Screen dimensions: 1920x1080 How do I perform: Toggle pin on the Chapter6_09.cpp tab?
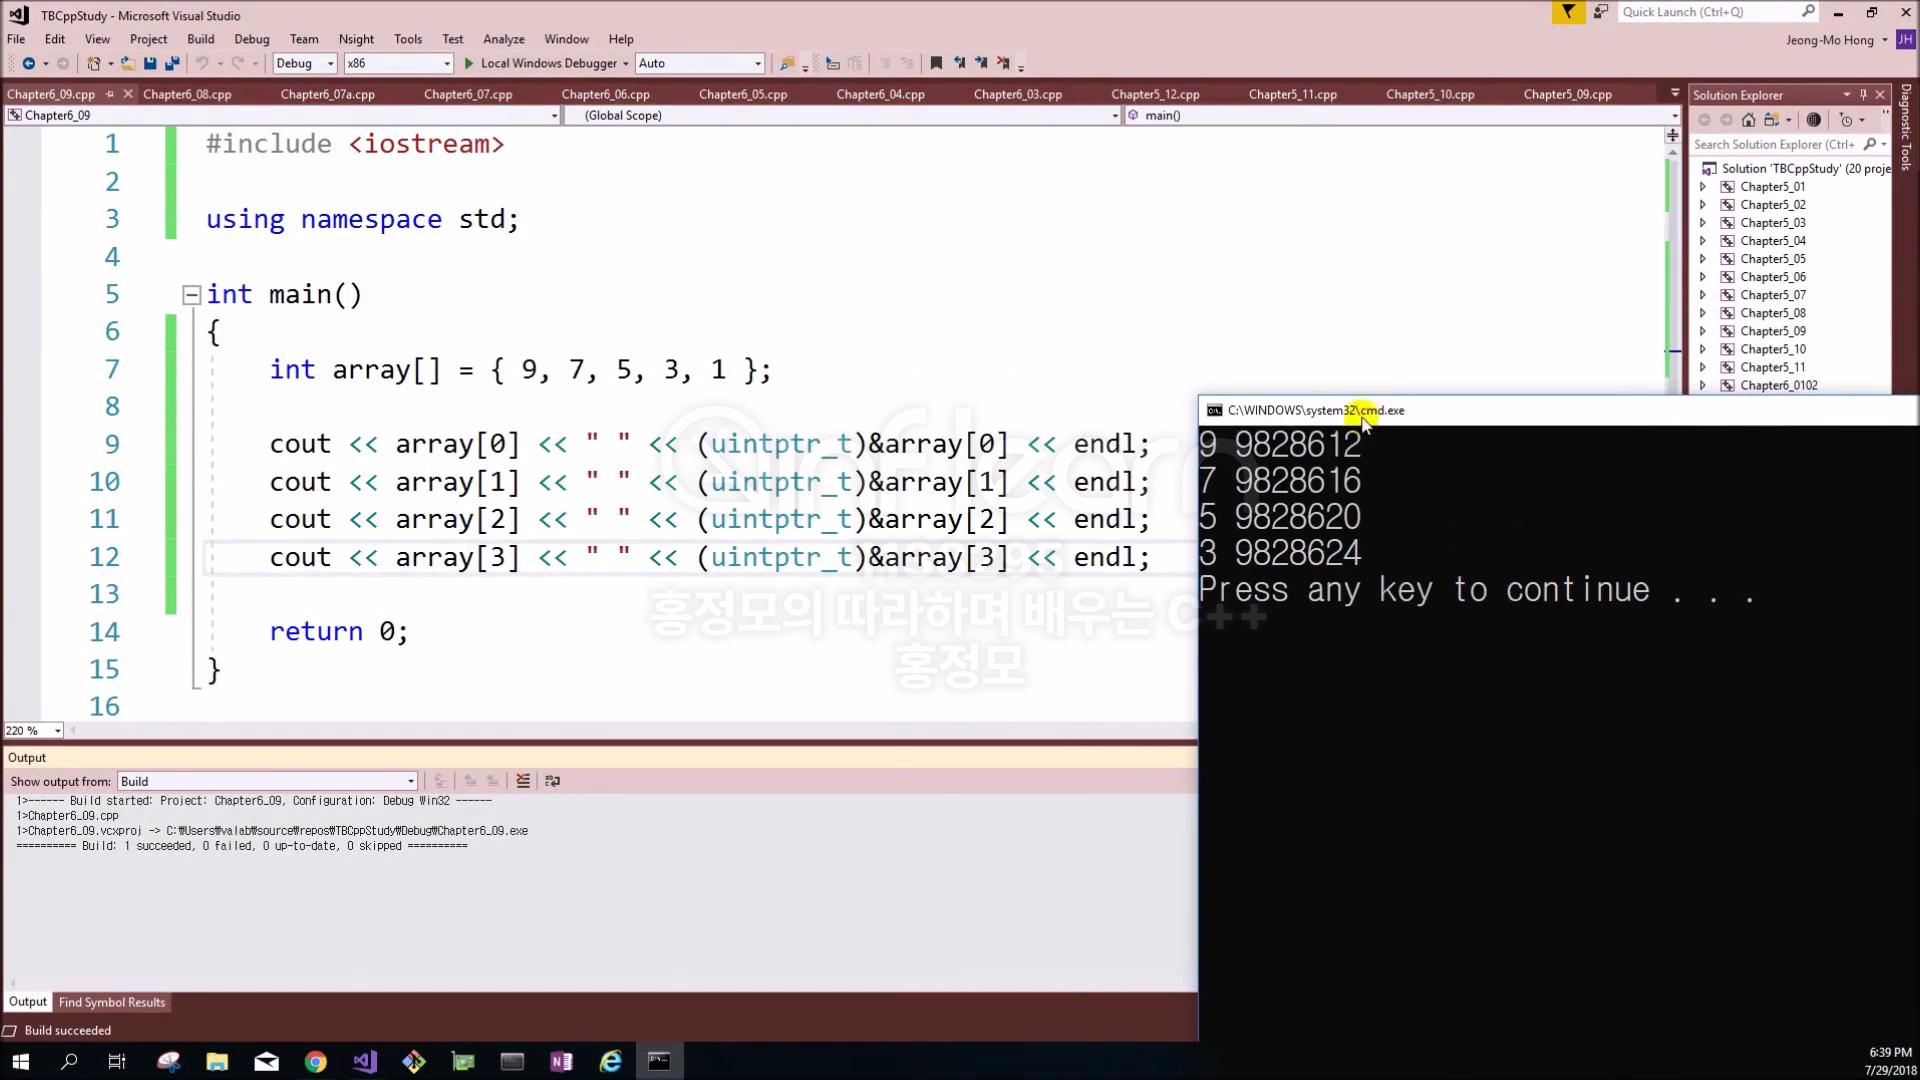tap(110, 94)
